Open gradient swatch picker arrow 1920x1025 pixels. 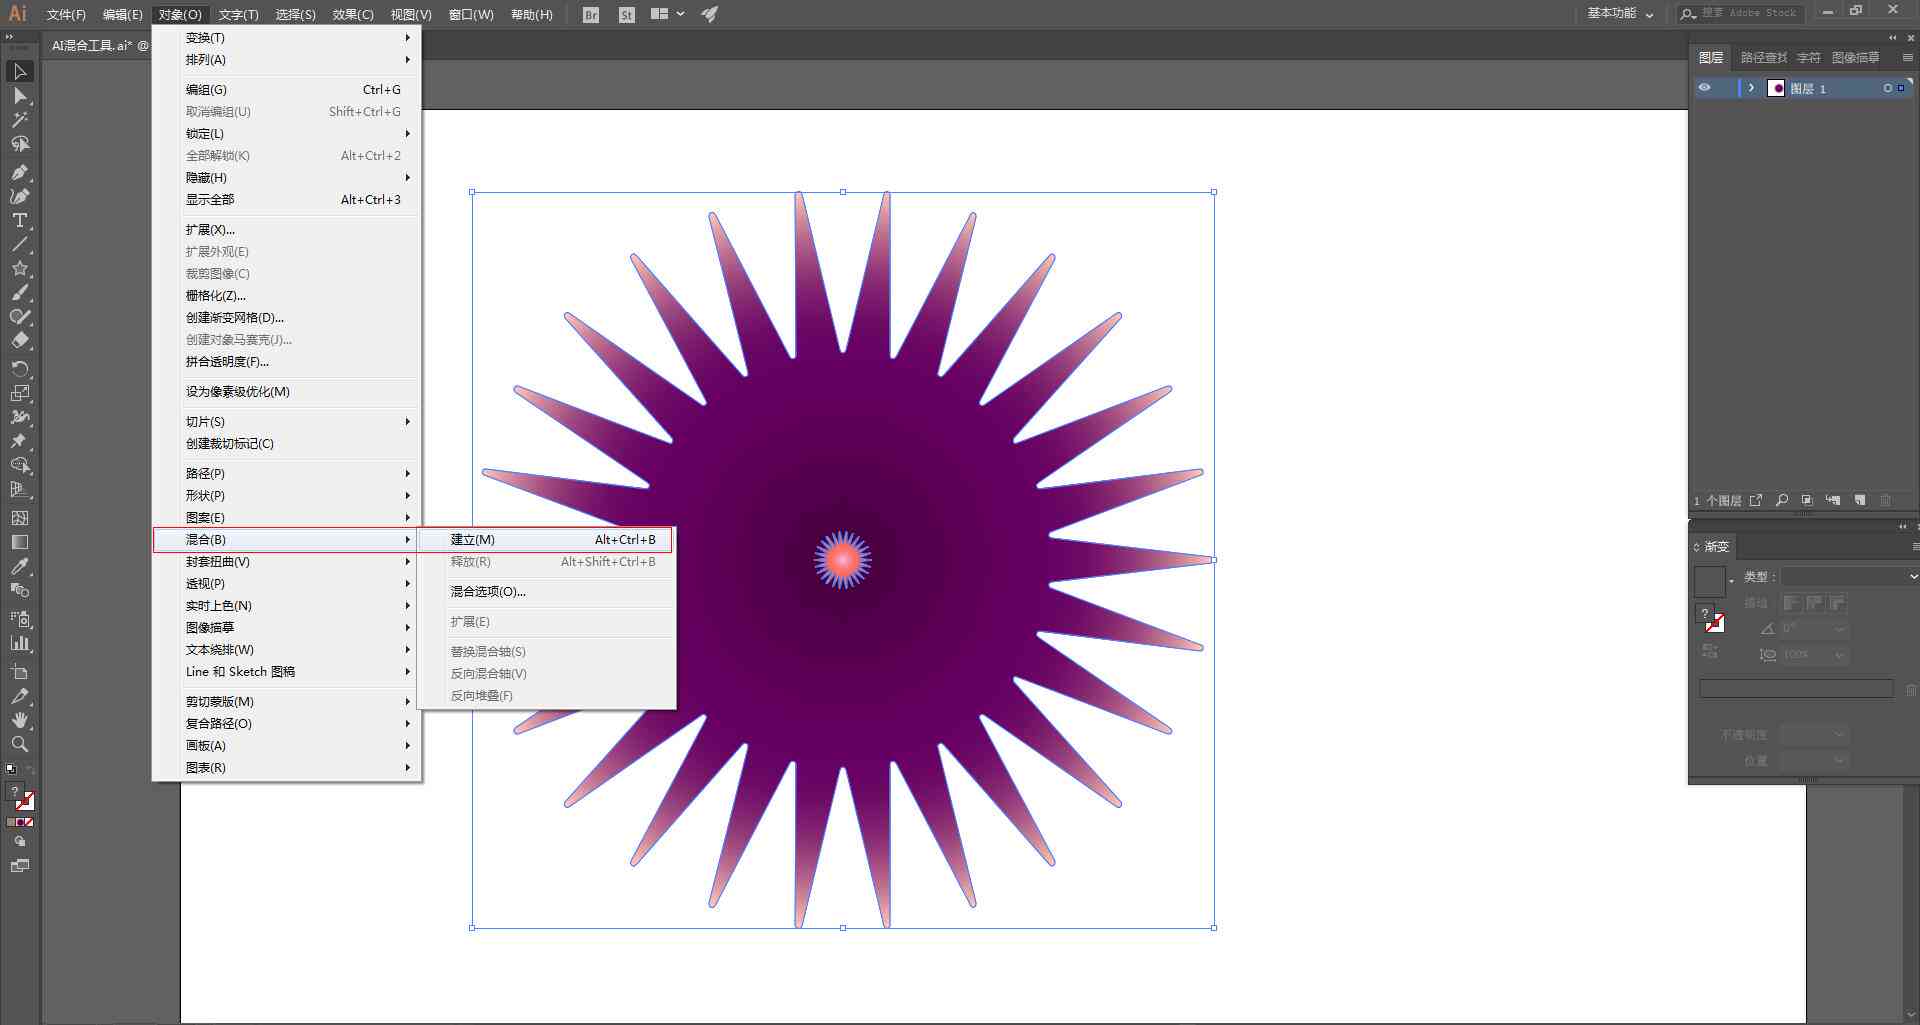(1731, 581)
